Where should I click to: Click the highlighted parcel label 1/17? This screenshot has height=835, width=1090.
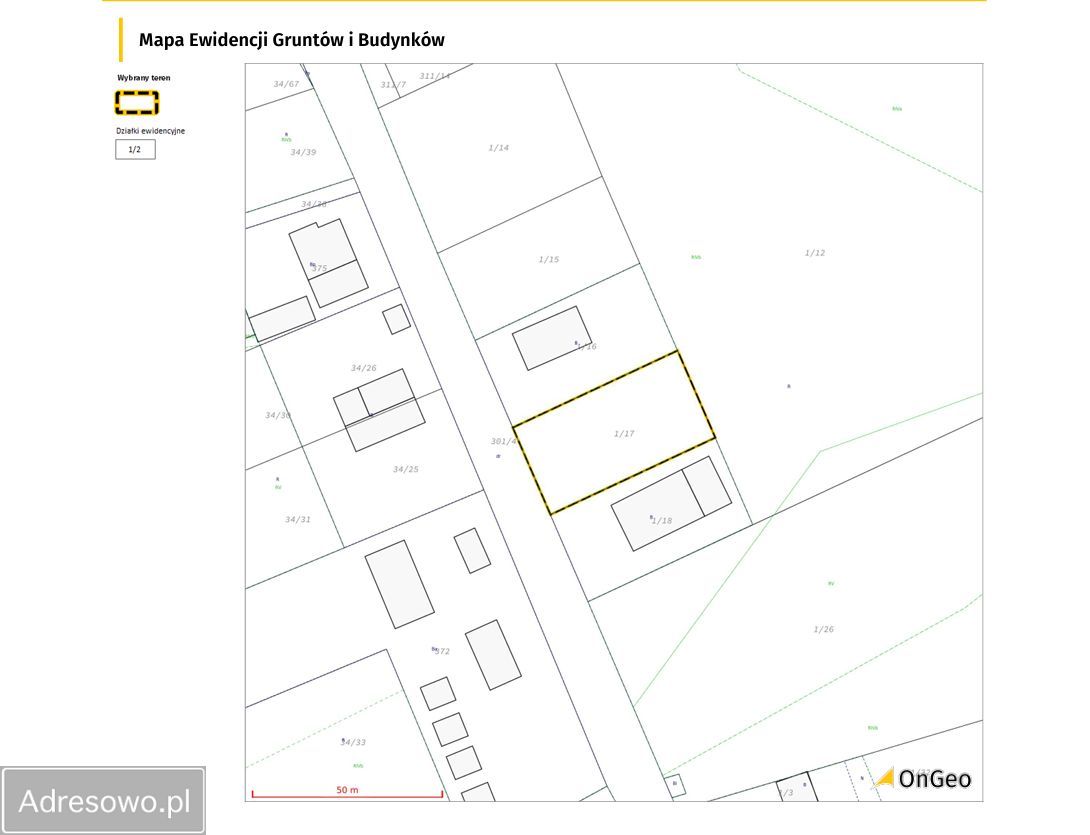[624, 433]
